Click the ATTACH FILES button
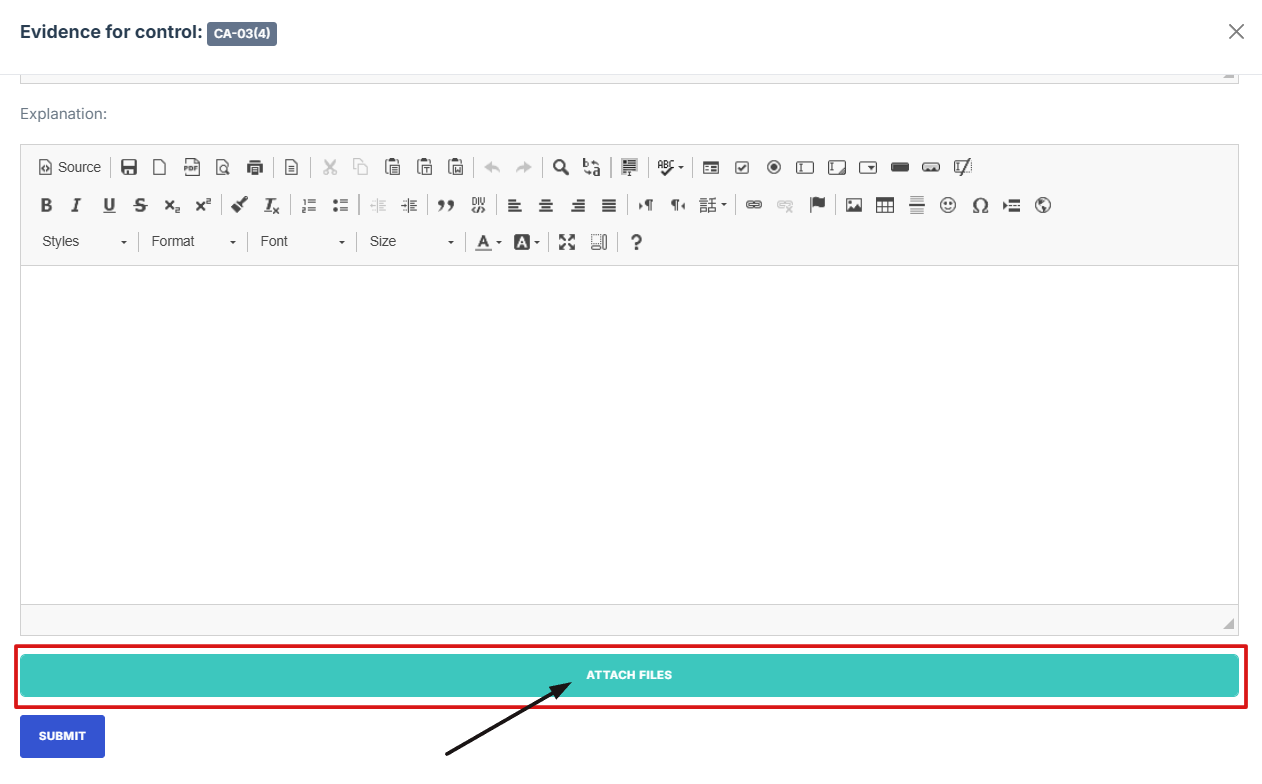The image size is (1262, 784). [x=629, y=676]
